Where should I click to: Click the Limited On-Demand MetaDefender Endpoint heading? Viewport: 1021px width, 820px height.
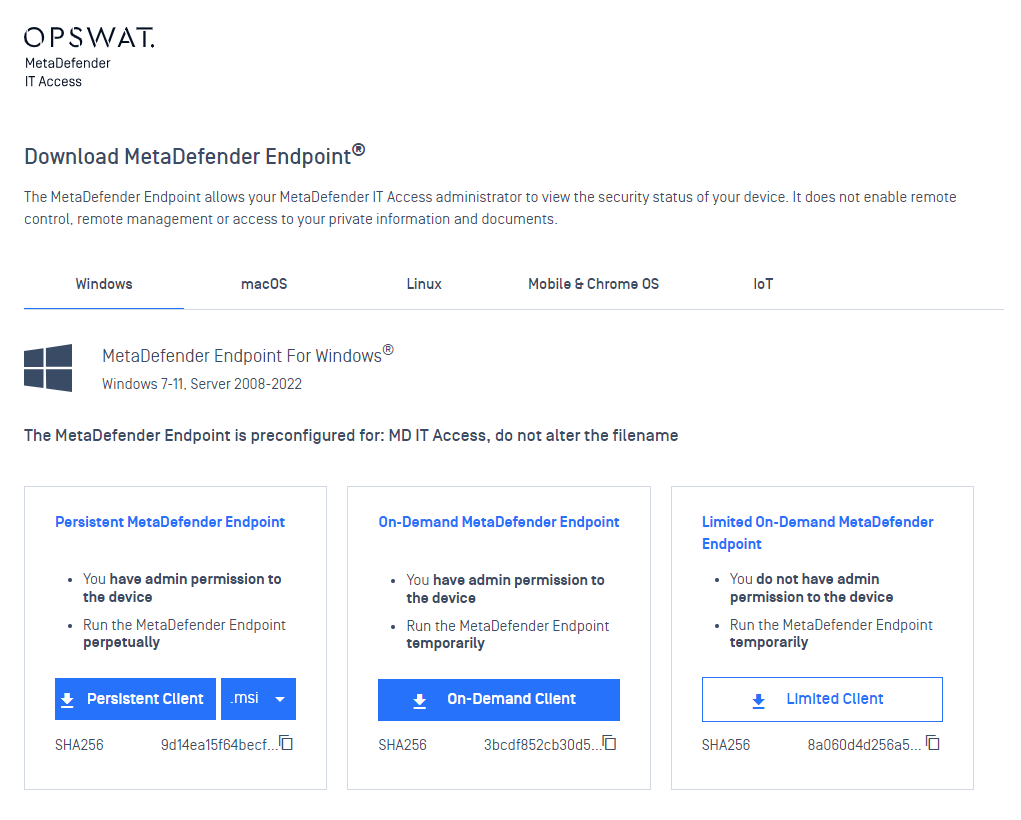tap(818, 533)
